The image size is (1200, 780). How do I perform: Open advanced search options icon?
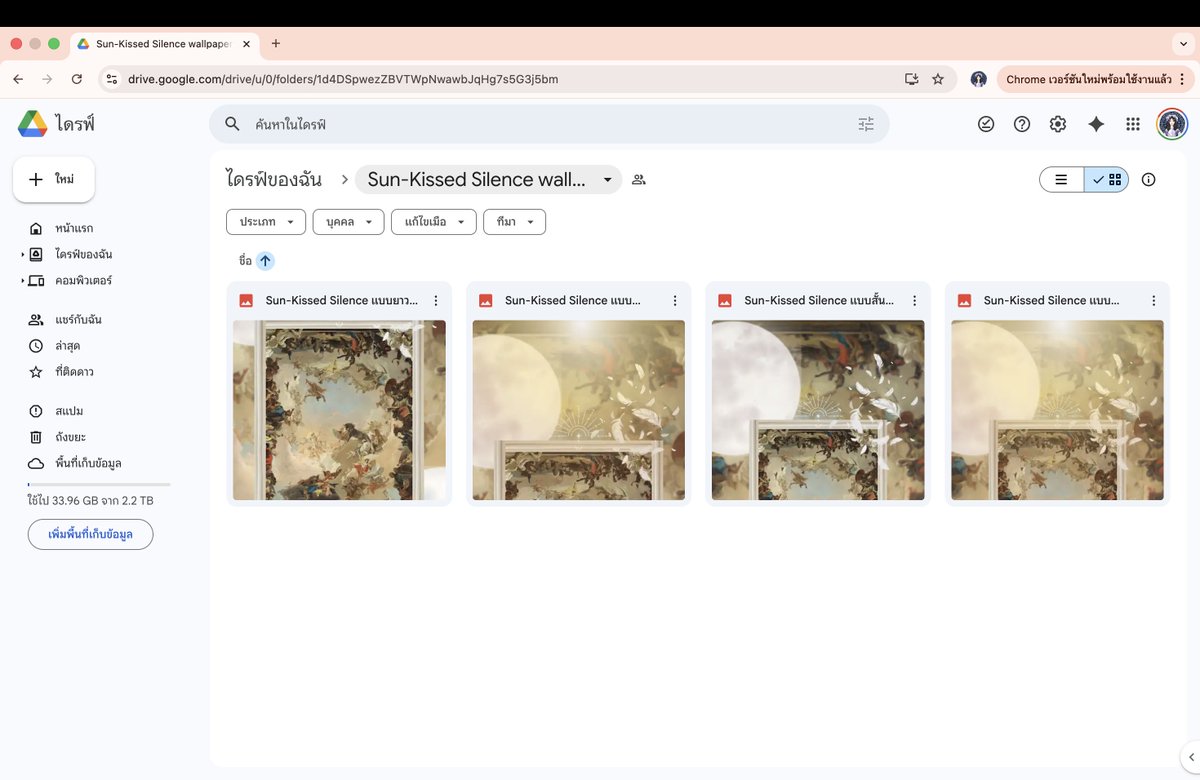click(x=866, y=124)
